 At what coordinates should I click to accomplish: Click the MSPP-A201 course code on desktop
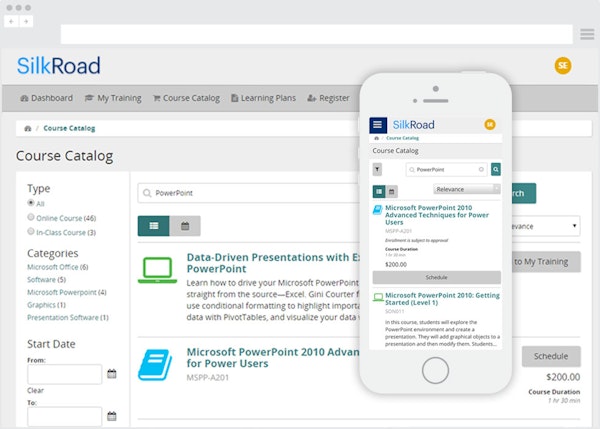[x=208, y=378]
